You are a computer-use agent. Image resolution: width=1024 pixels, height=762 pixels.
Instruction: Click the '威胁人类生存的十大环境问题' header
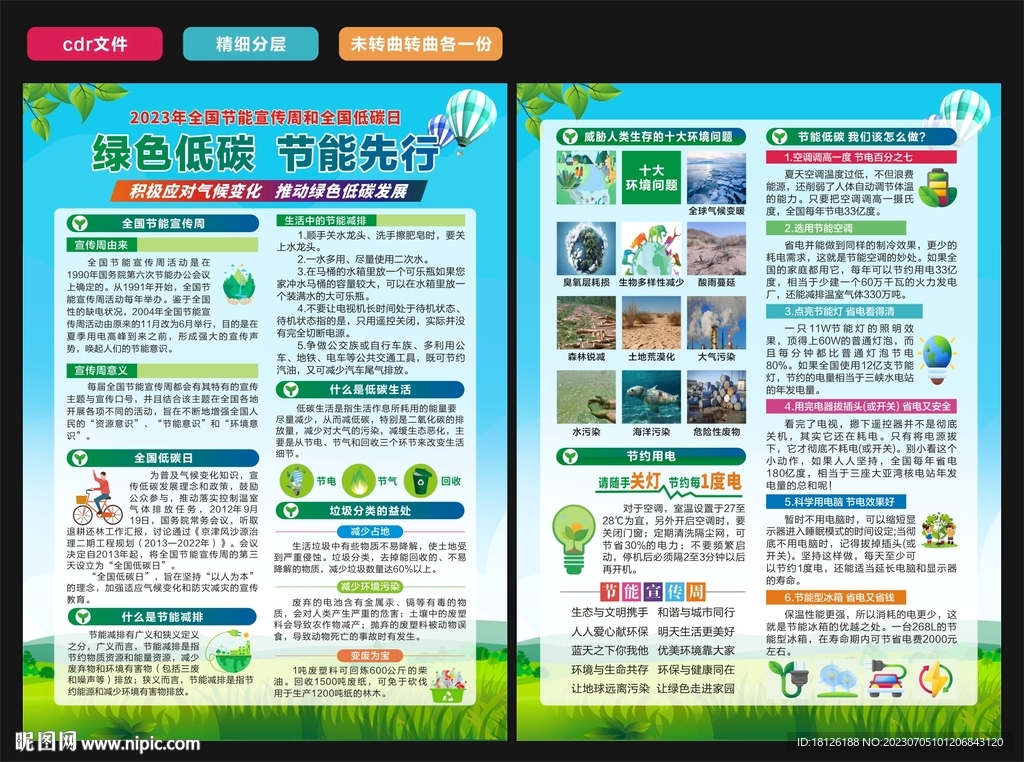(x=651, y=136)
